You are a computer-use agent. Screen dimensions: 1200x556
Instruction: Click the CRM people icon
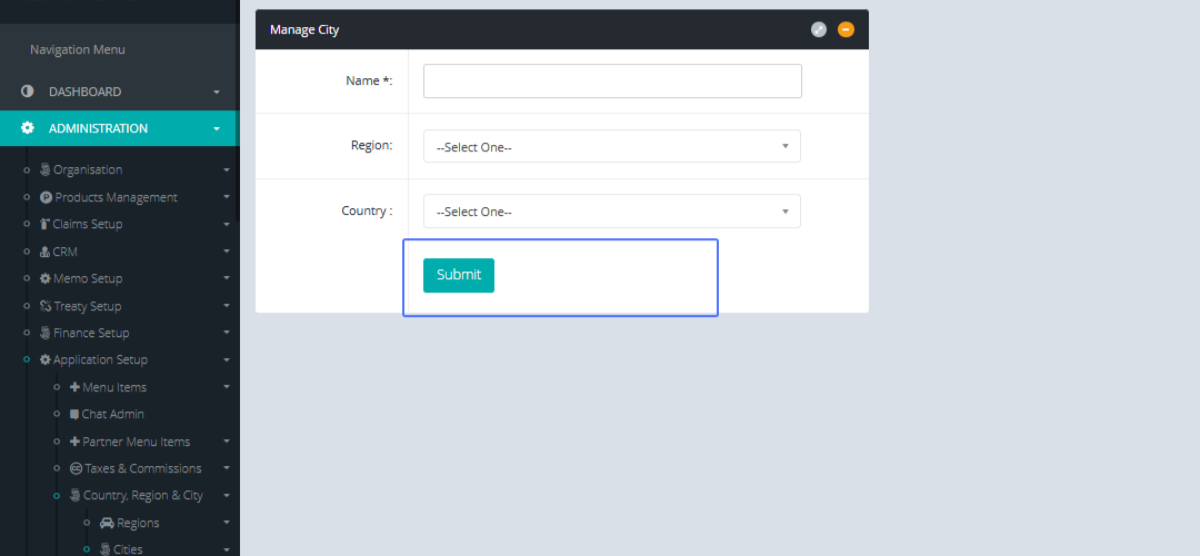45,252
